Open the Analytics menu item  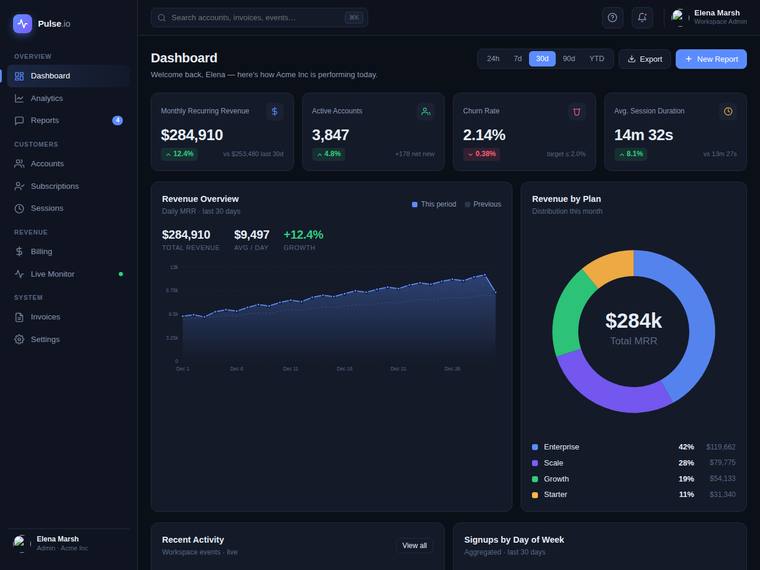(69, 98)
